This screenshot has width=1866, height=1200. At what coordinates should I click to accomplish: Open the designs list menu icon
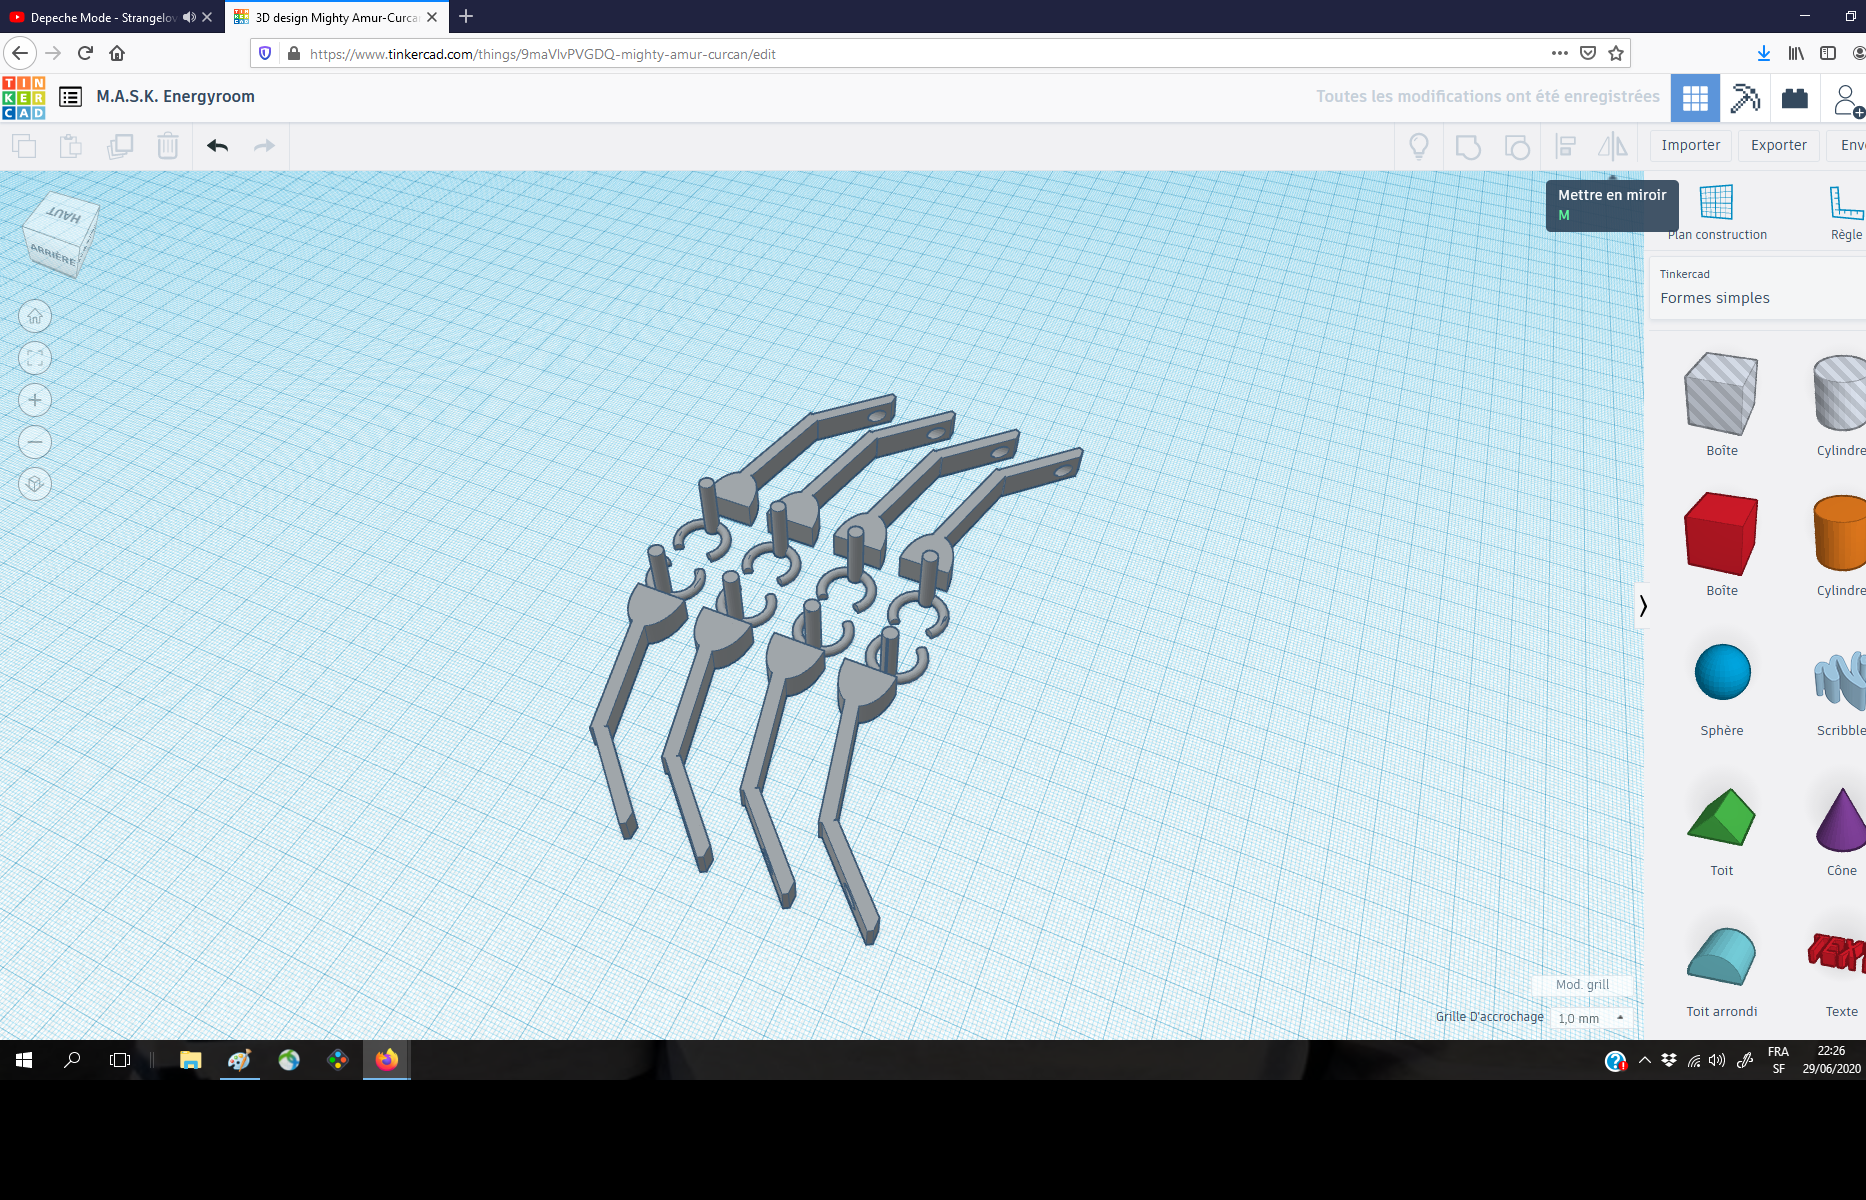point(70,97)
